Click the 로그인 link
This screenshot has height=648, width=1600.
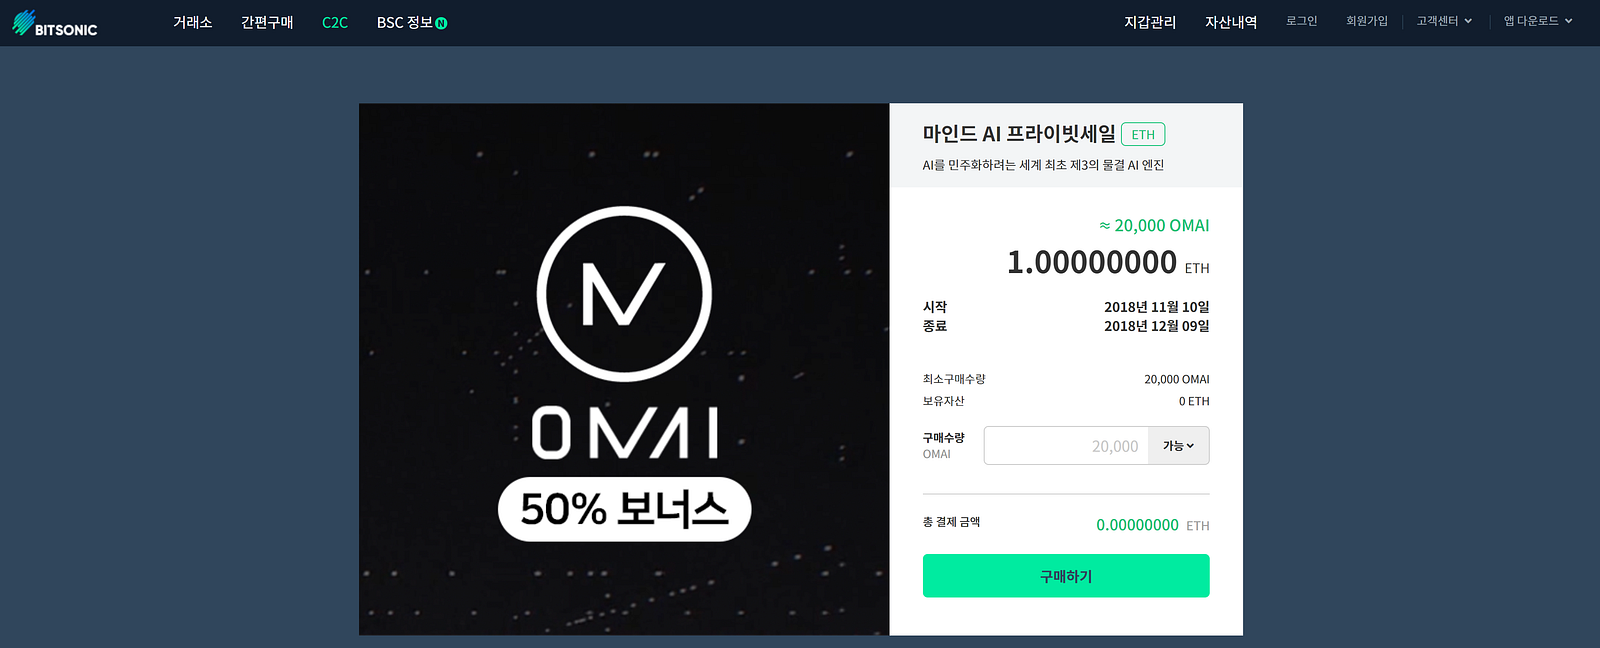tap(1302, 21)
